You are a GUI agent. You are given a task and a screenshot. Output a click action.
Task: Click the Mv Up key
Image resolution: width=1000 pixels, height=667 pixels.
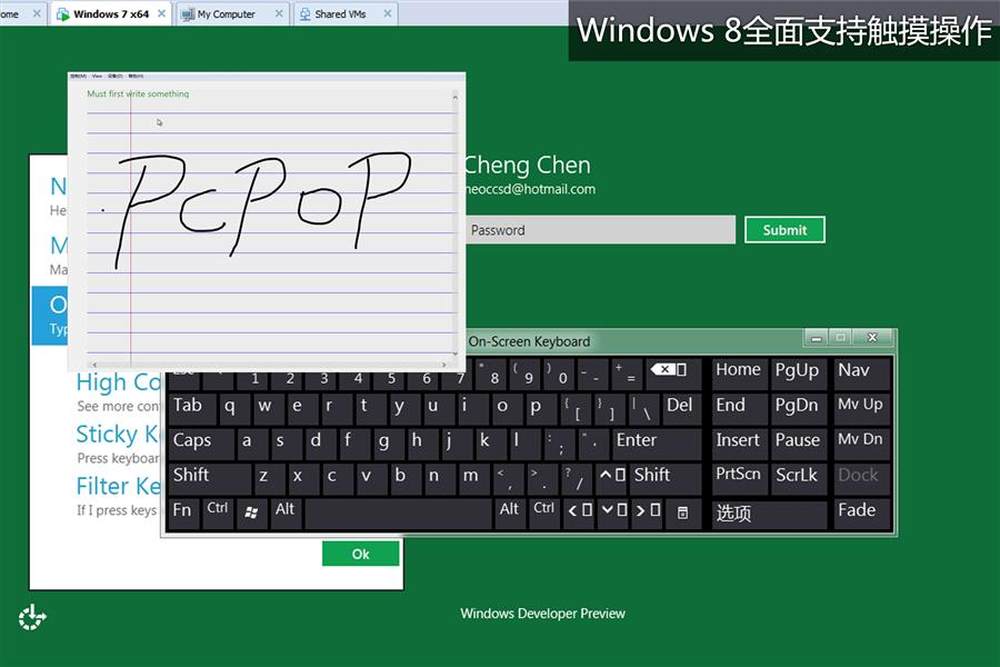pyautogui.click(x=862, y=407)
